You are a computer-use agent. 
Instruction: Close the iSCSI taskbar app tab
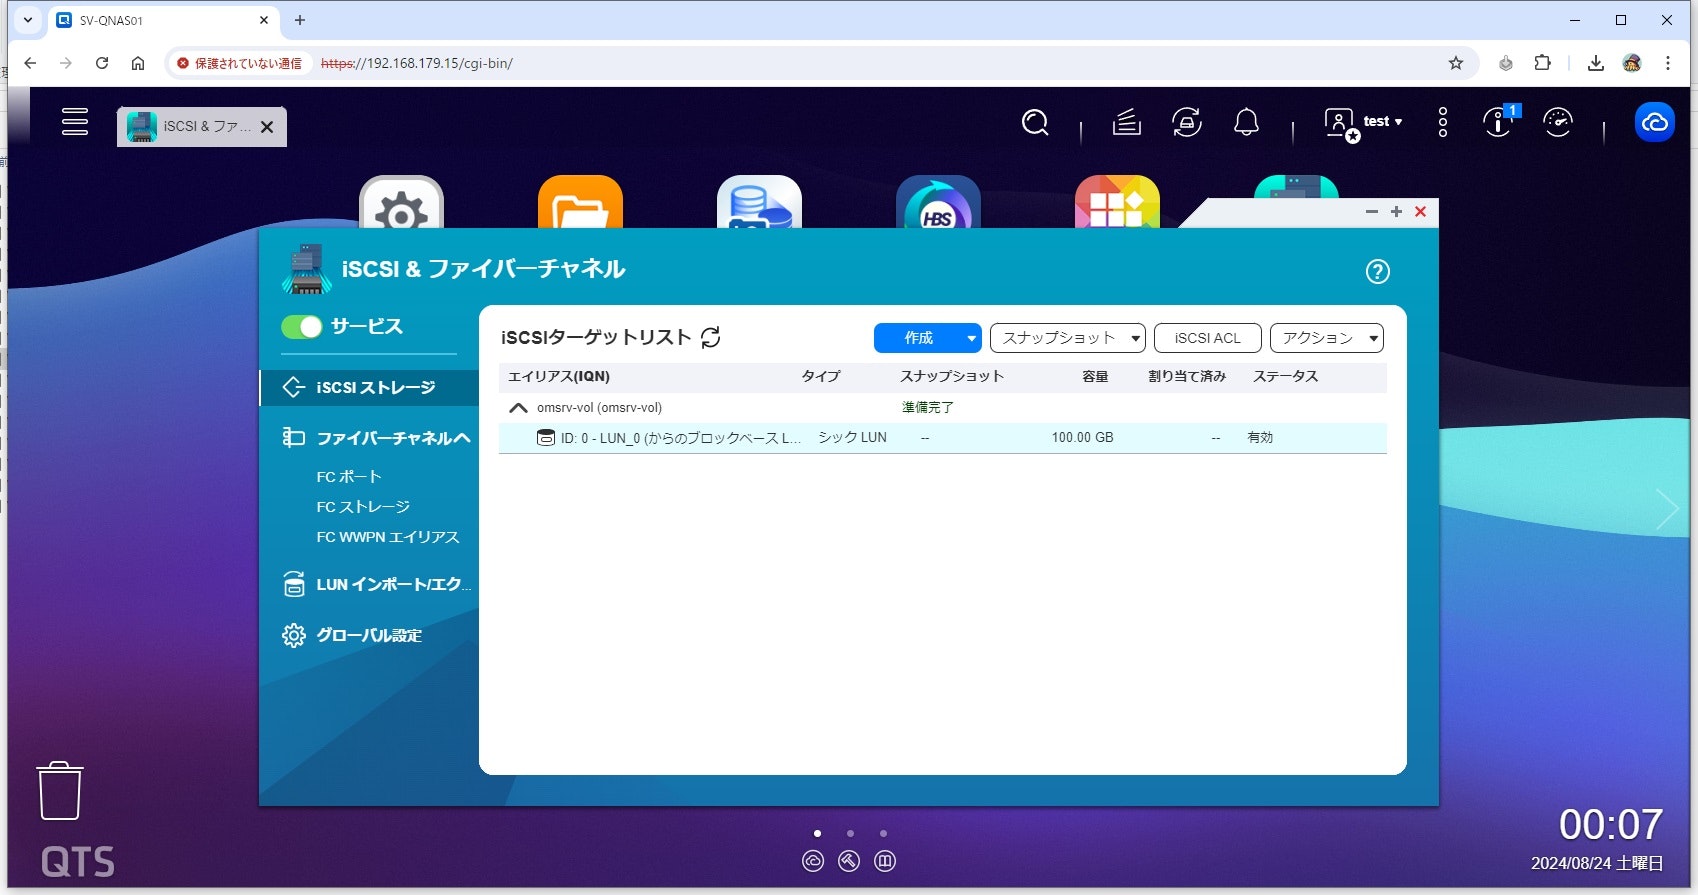(x=267, y=127)
